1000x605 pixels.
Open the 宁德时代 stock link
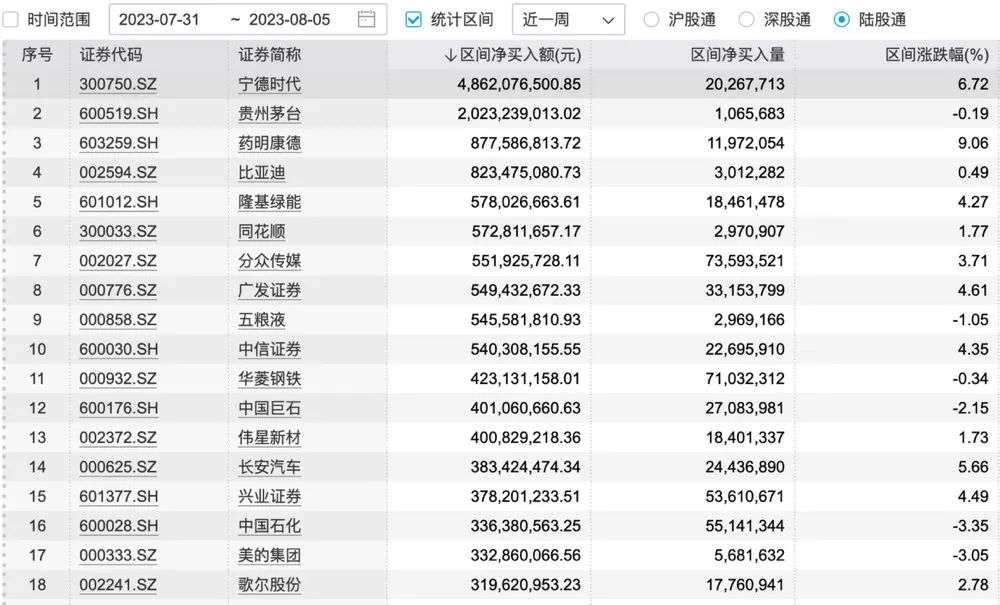(269, 84)
